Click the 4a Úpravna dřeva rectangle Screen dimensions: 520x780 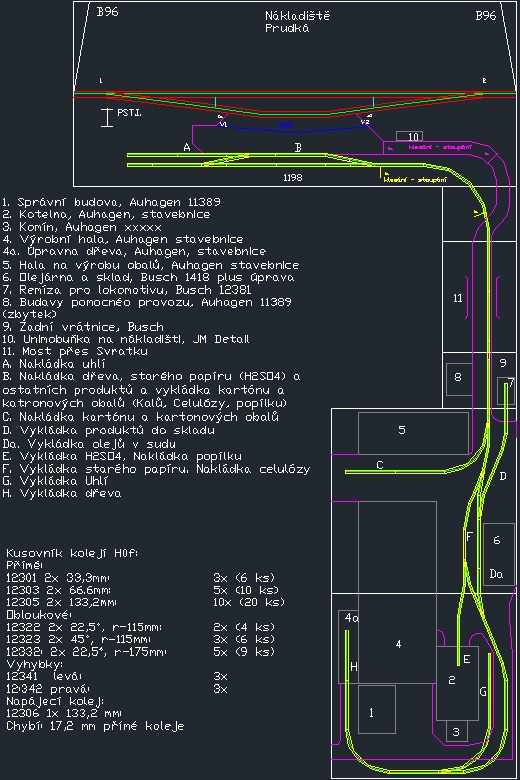(x=348, y=646)
